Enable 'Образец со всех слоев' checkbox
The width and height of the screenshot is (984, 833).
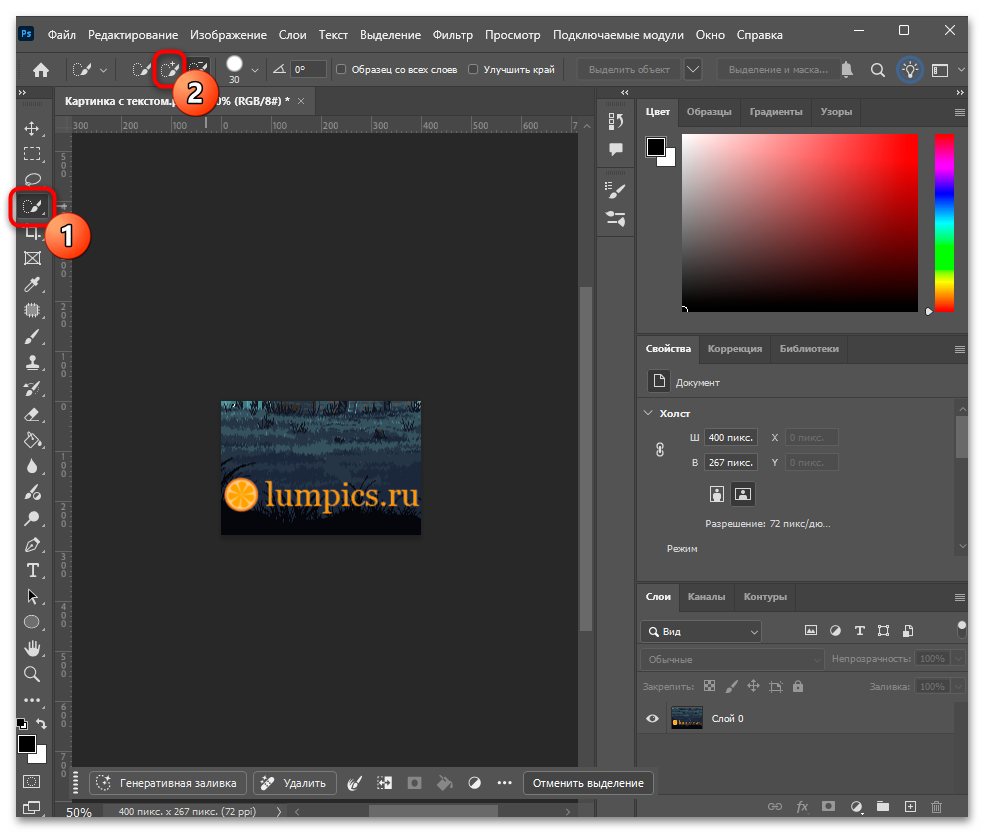pos(341,69)
